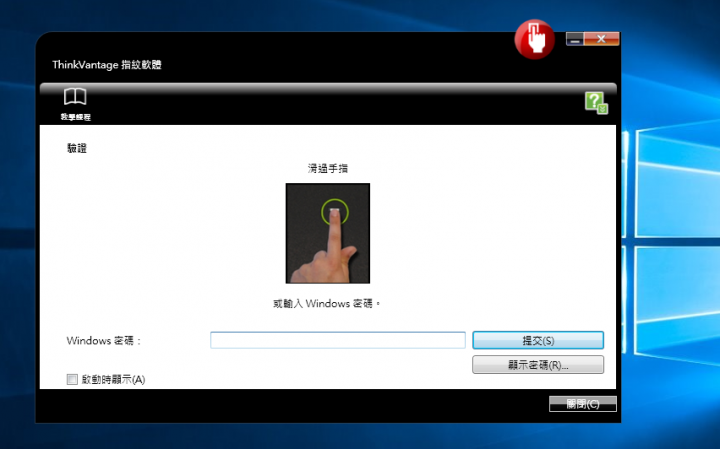Minimize the ThinkVantage fingerprint window

pos(575,39)
